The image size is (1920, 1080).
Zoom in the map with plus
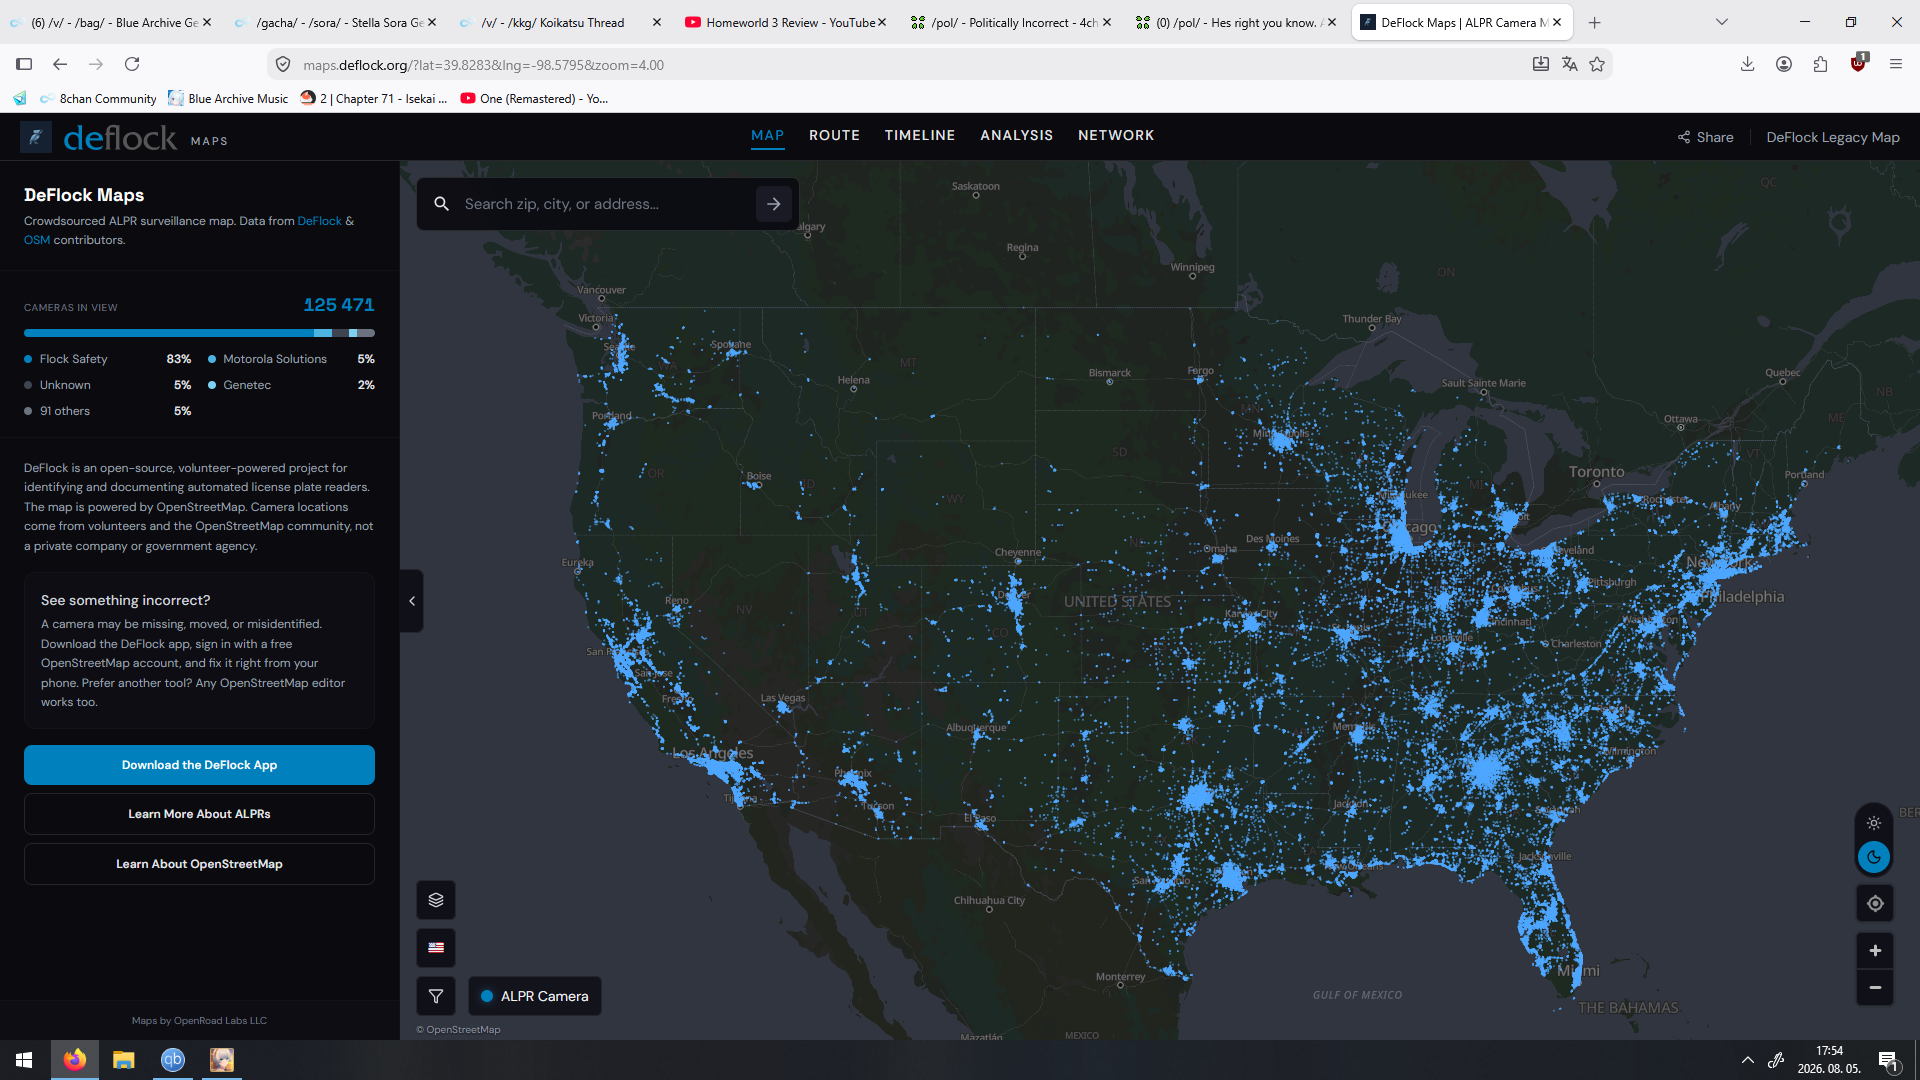1875,951
